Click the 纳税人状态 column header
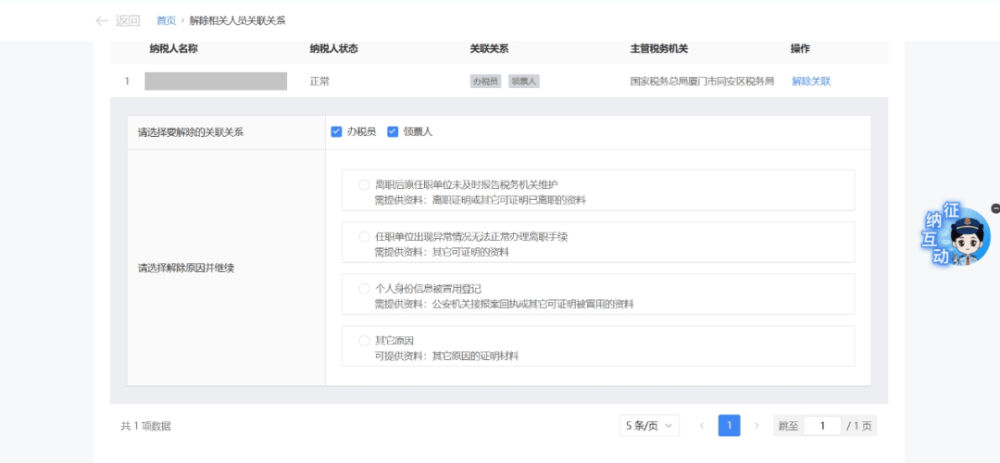Viewport: 1000px width, 463px height. [334, 49]
